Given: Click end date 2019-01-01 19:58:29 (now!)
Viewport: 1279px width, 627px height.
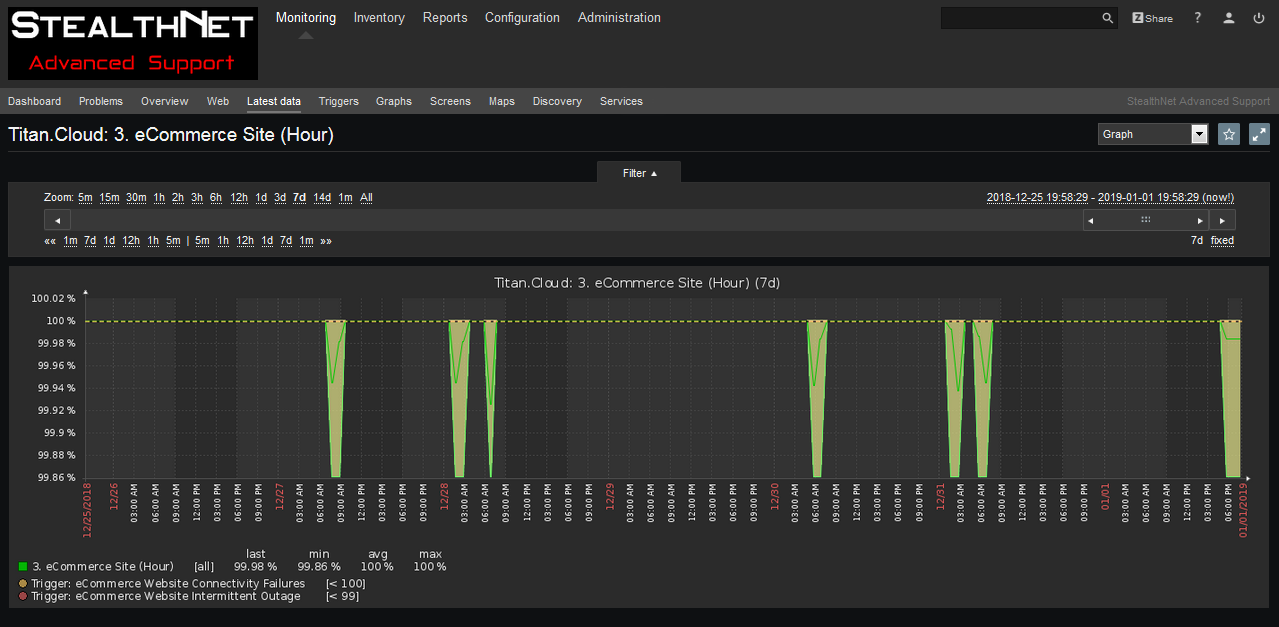Looking at the screenshot, I should click(x=1166, y=198).
